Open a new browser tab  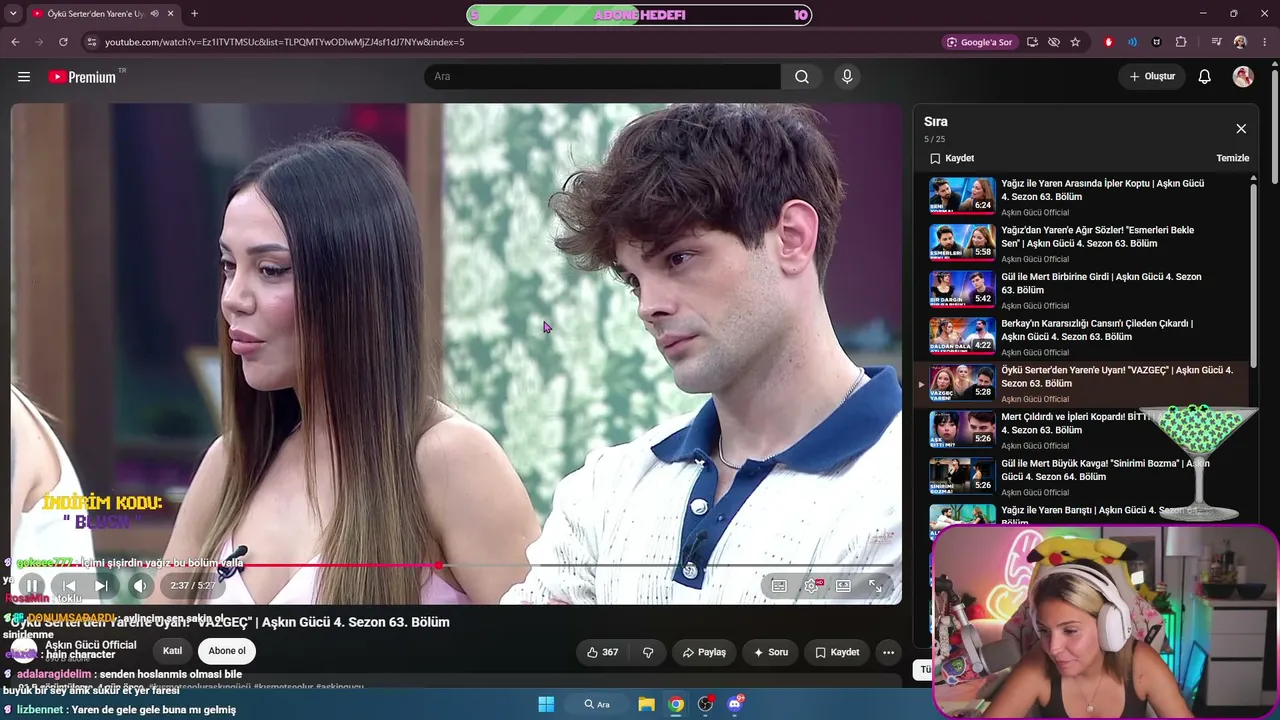194,14
